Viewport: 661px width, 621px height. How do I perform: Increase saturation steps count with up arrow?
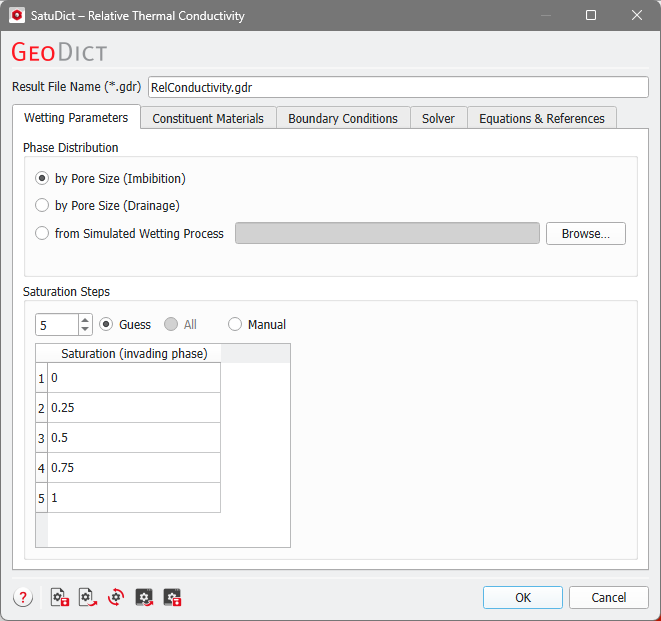[x=85, y=320]
